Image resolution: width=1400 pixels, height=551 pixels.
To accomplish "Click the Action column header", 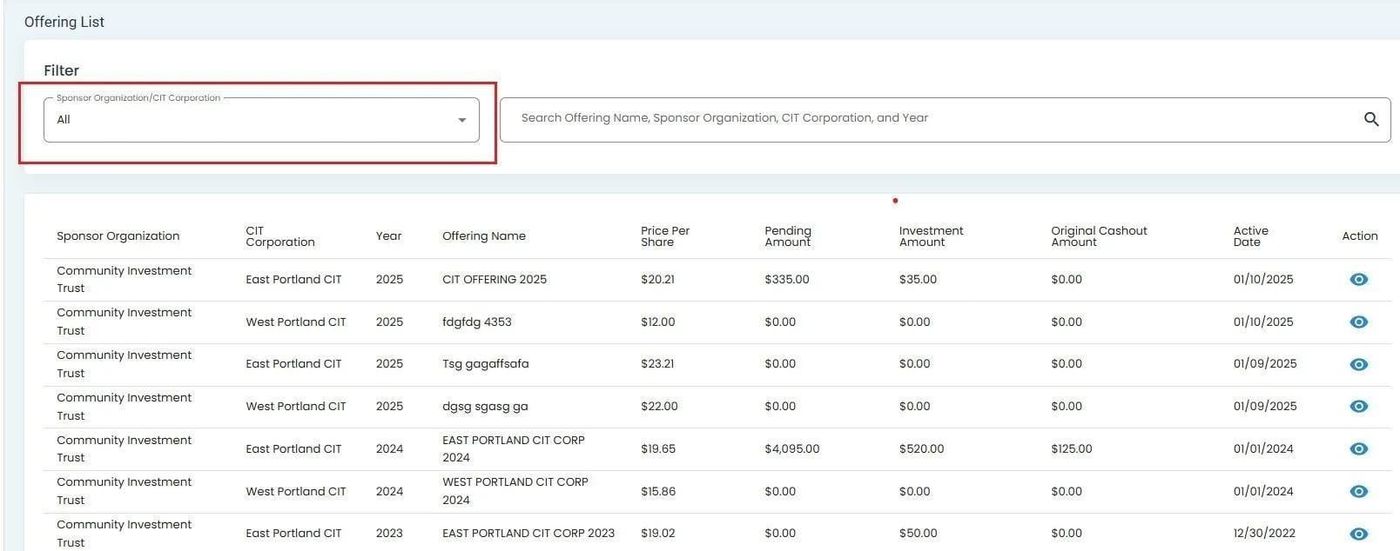I will click(1360, 237).
